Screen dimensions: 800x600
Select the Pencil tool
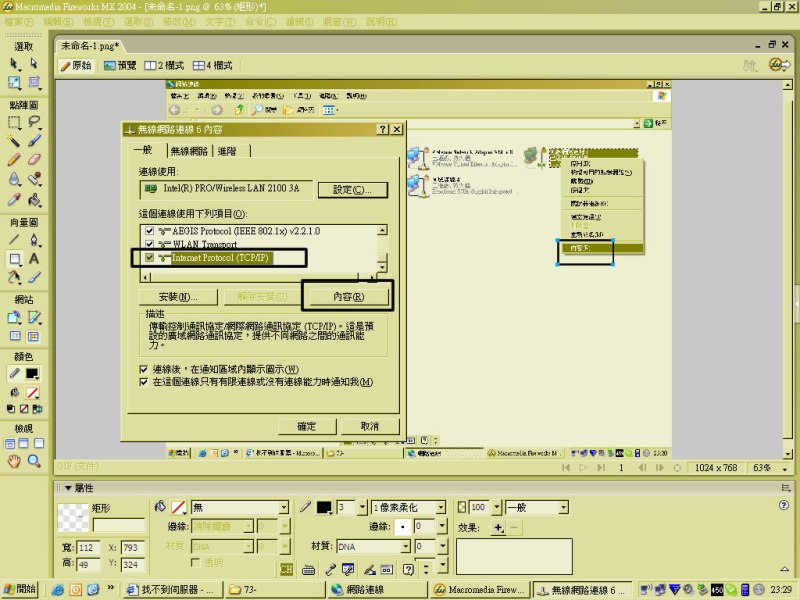[x=14, y=160]
